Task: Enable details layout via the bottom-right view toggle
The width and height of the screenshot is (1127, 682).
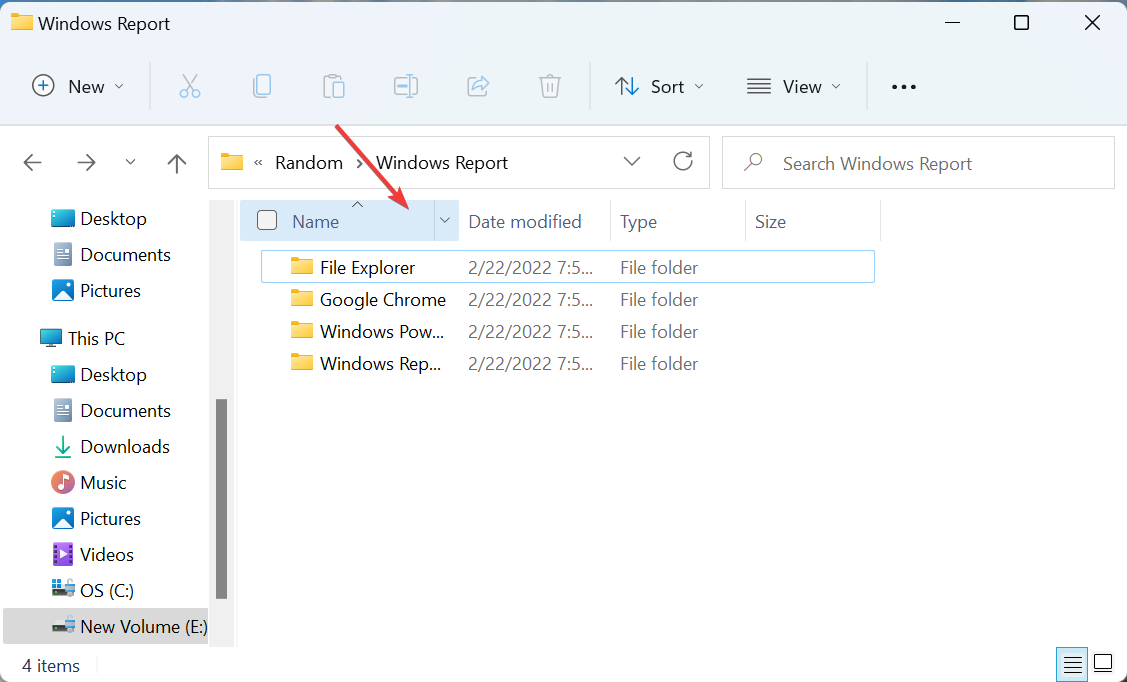Action: [x=1072, y=663]
